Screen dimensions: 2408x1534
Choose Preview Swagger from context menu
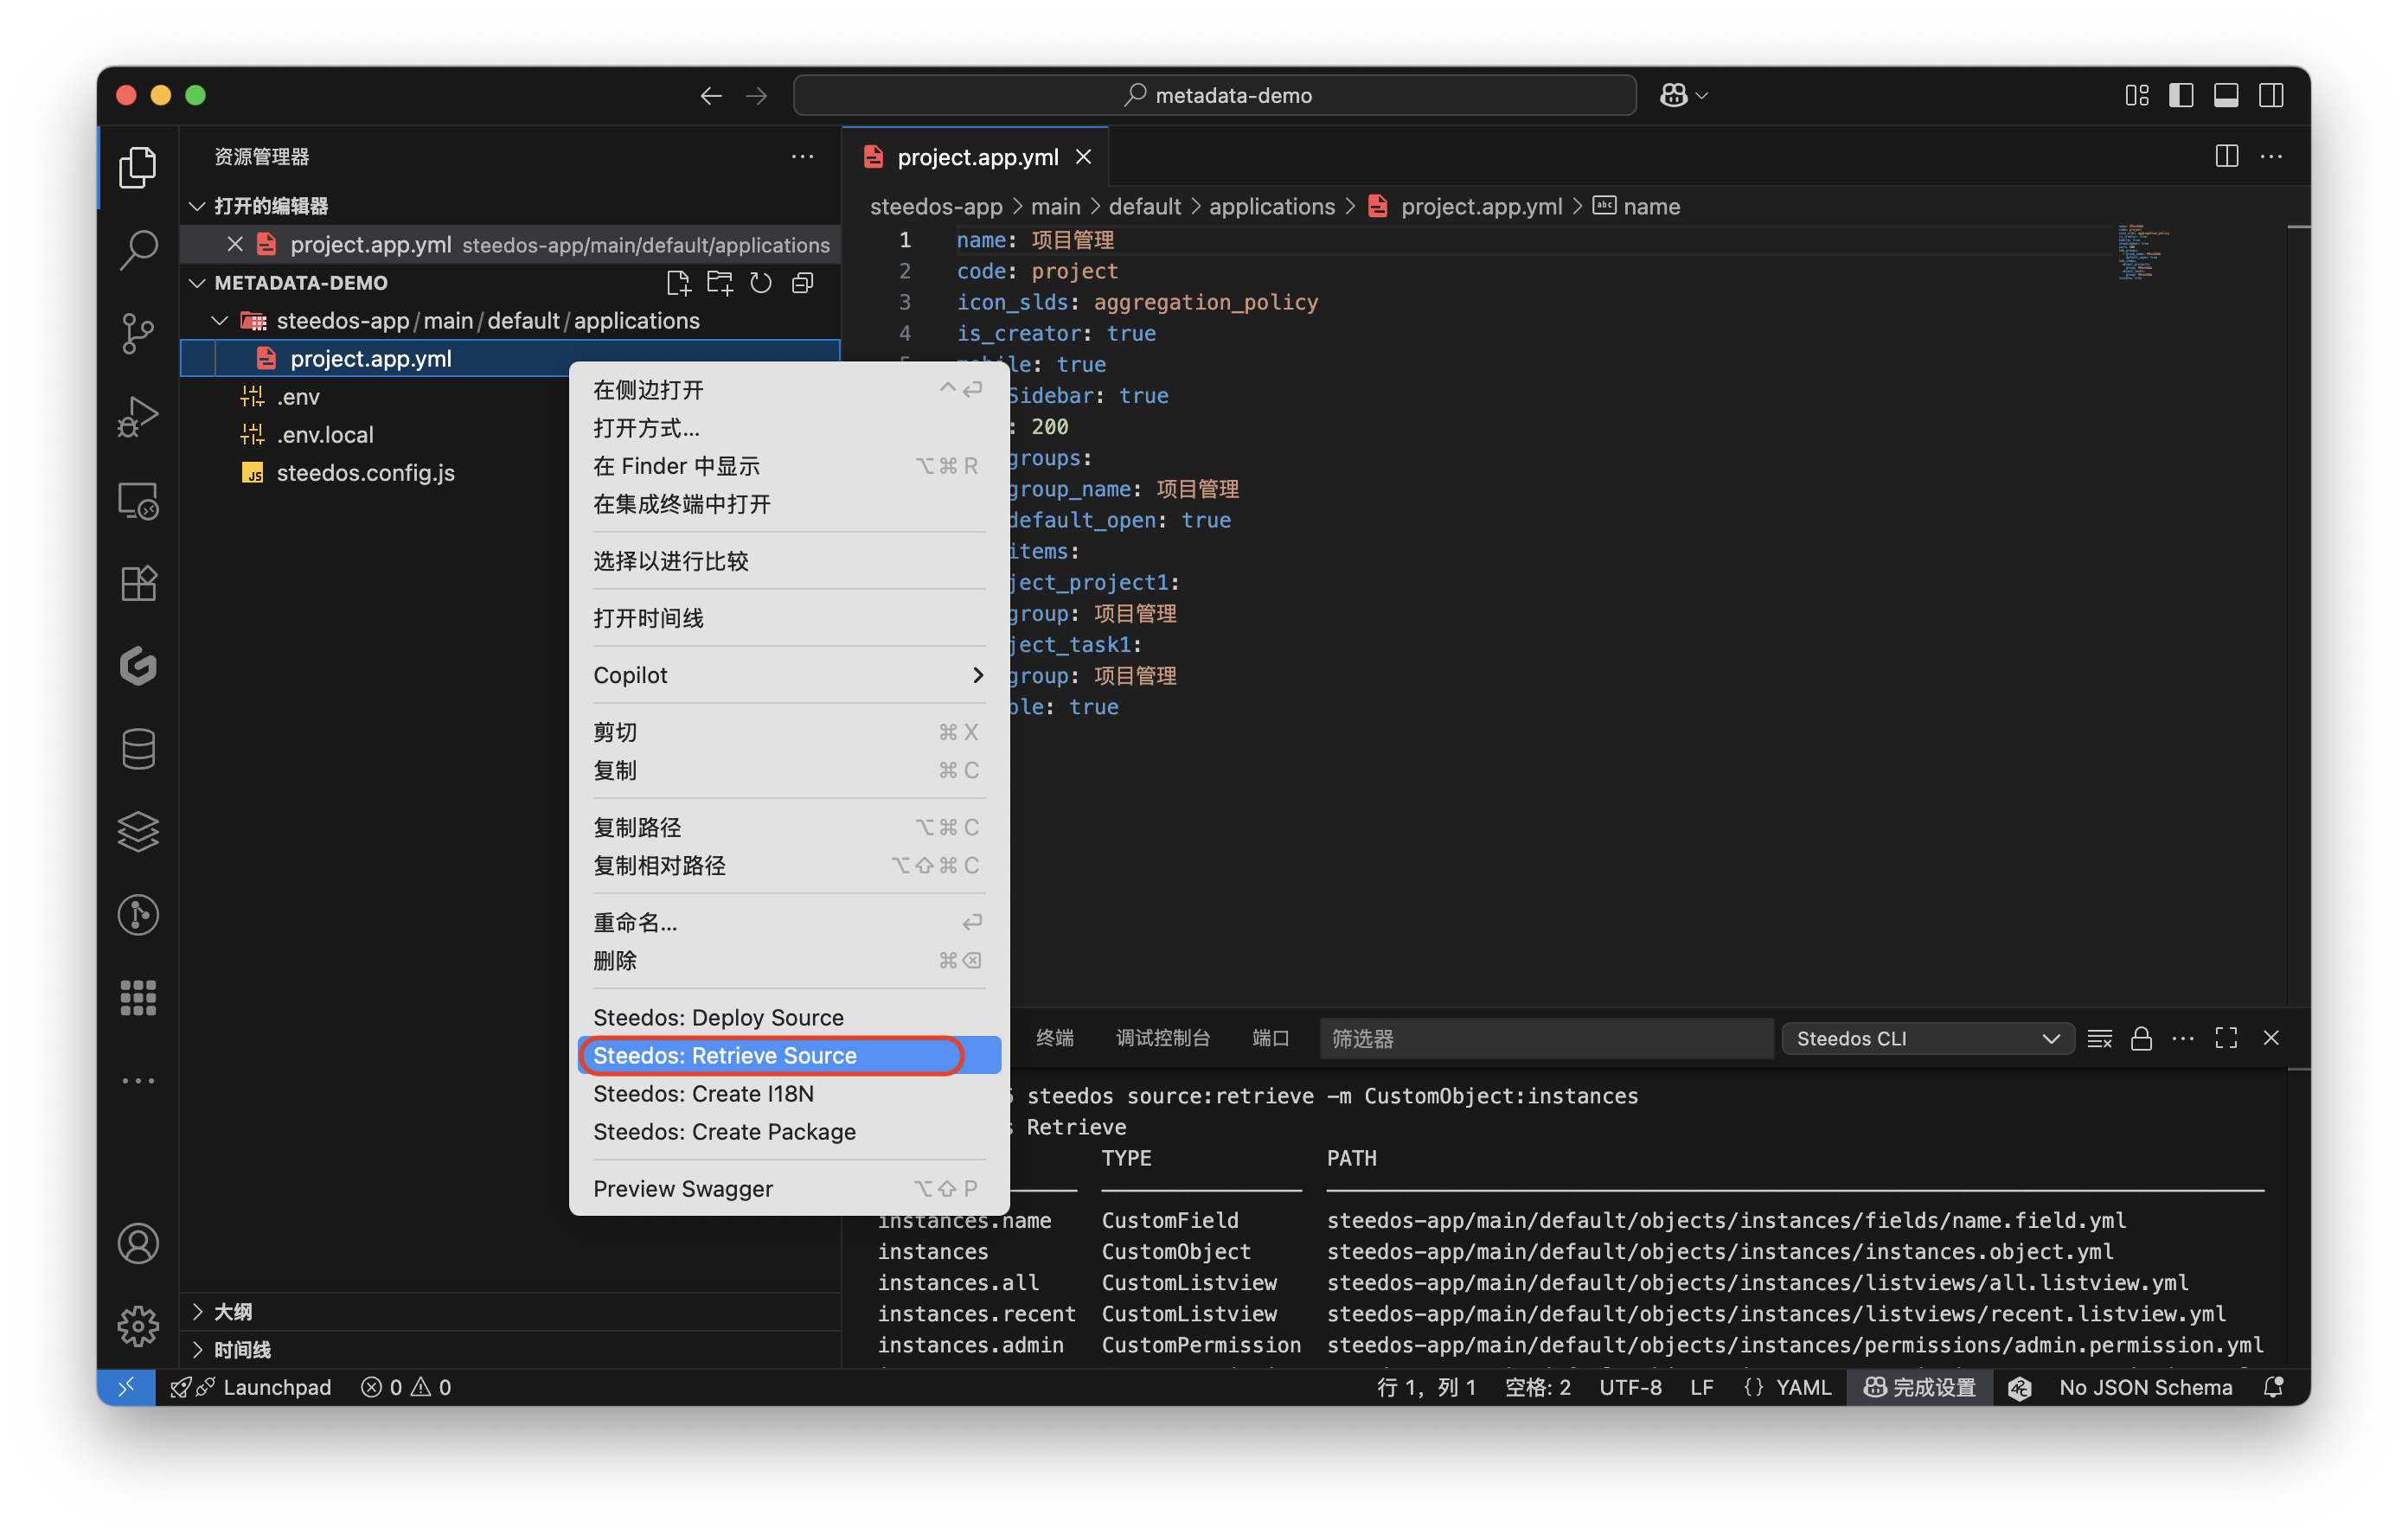pos(789,1189)
